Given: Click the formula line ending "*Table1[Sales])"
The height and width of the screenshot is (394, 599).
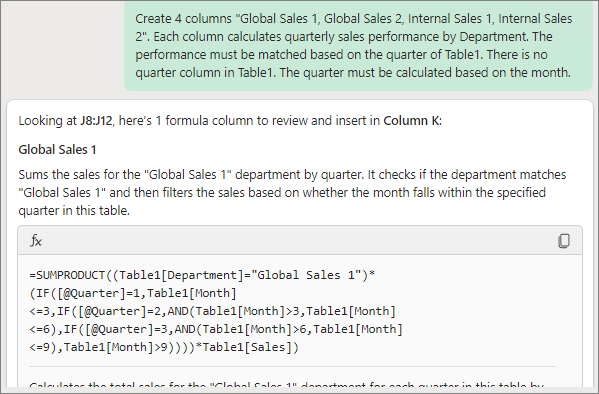Looking at the screenshot, I should [164, 347].
